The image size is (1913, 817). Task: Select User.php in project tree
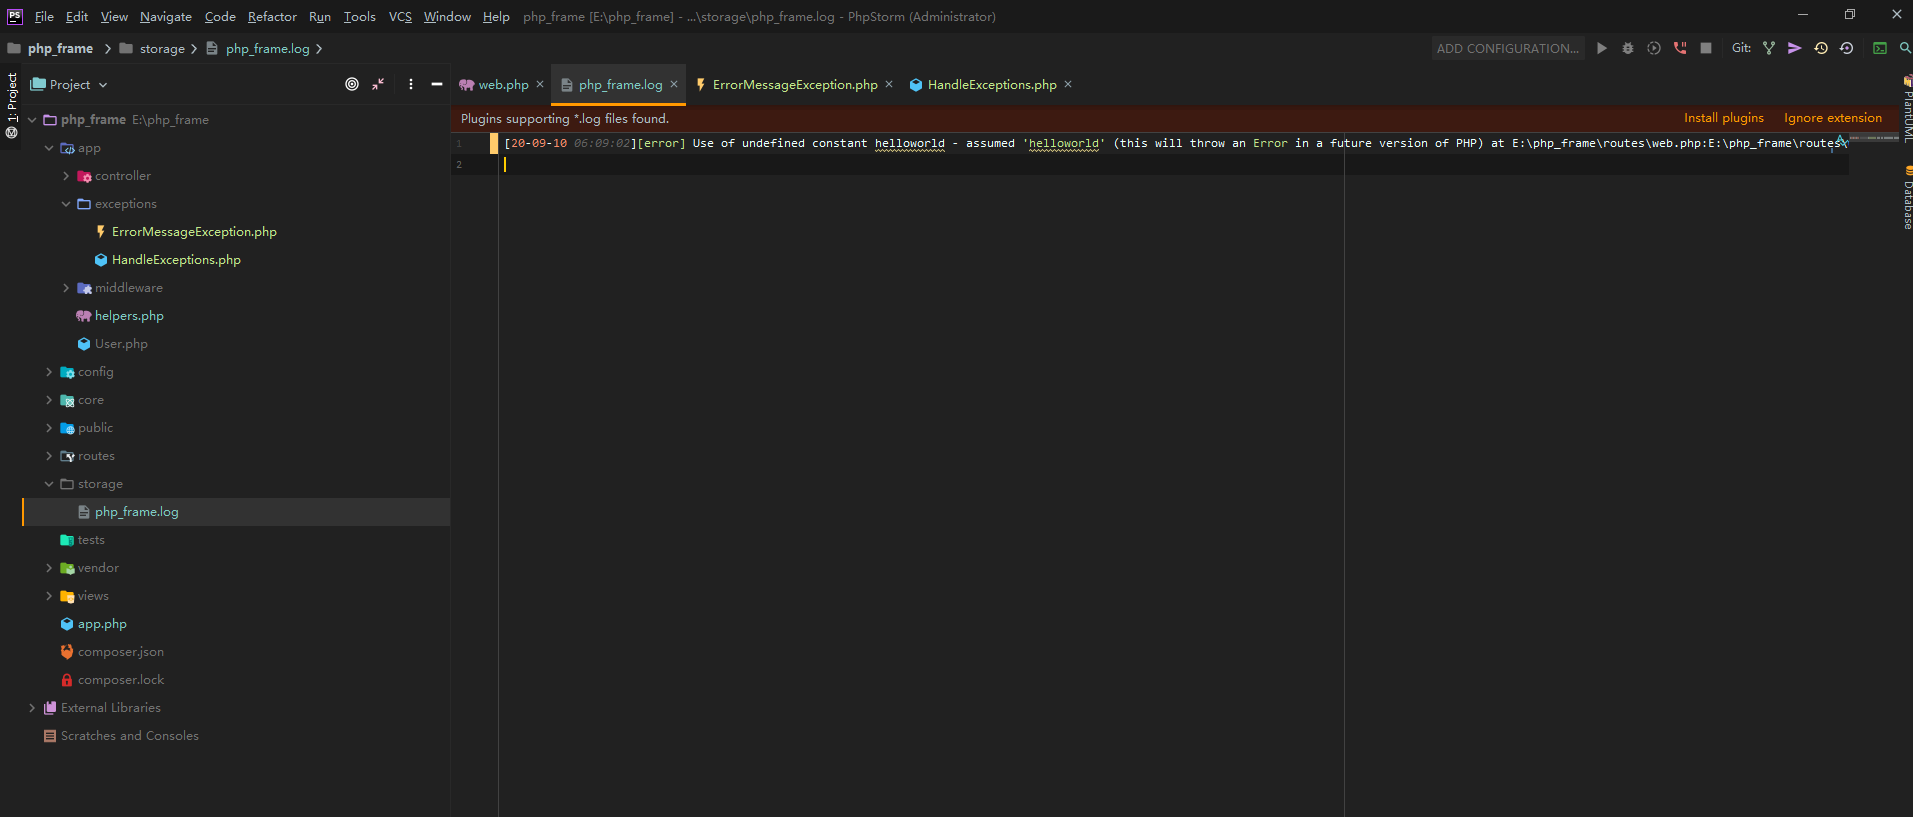click(x=121, y=344)
